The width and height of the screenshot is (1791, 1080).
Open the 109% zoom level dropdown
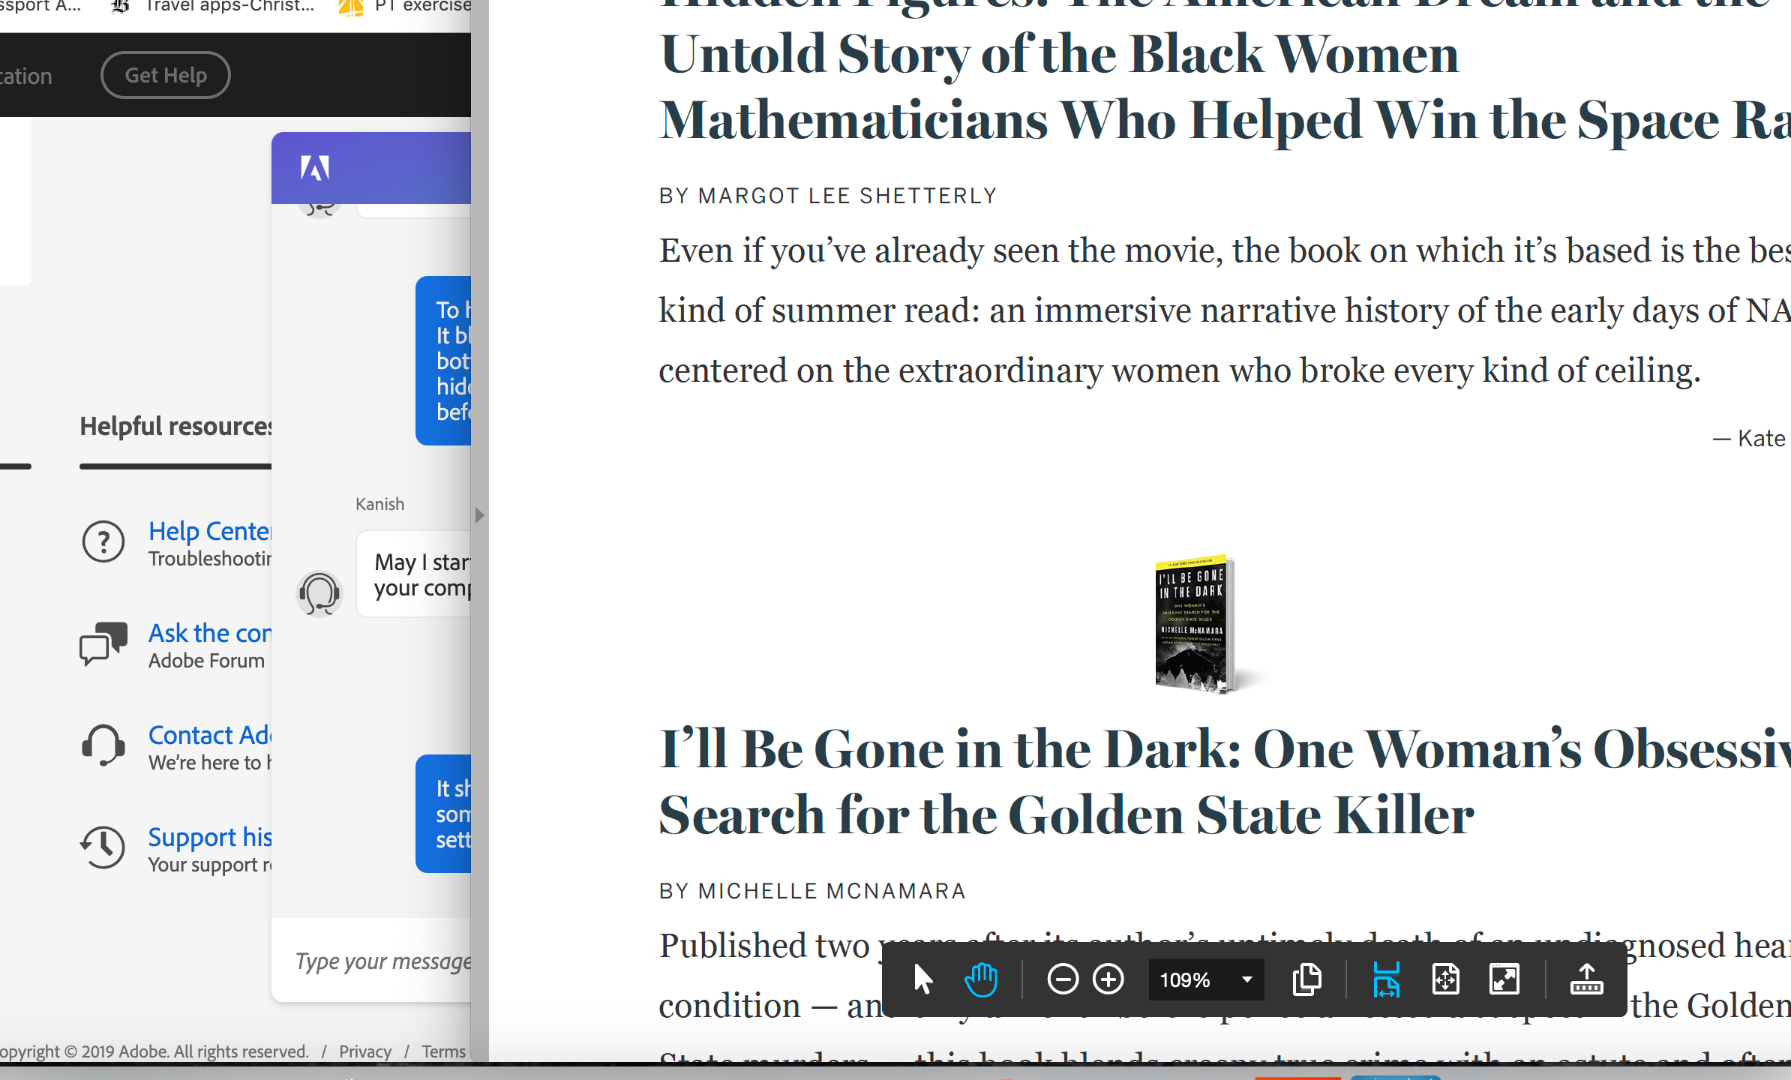tap(1206, 980)
